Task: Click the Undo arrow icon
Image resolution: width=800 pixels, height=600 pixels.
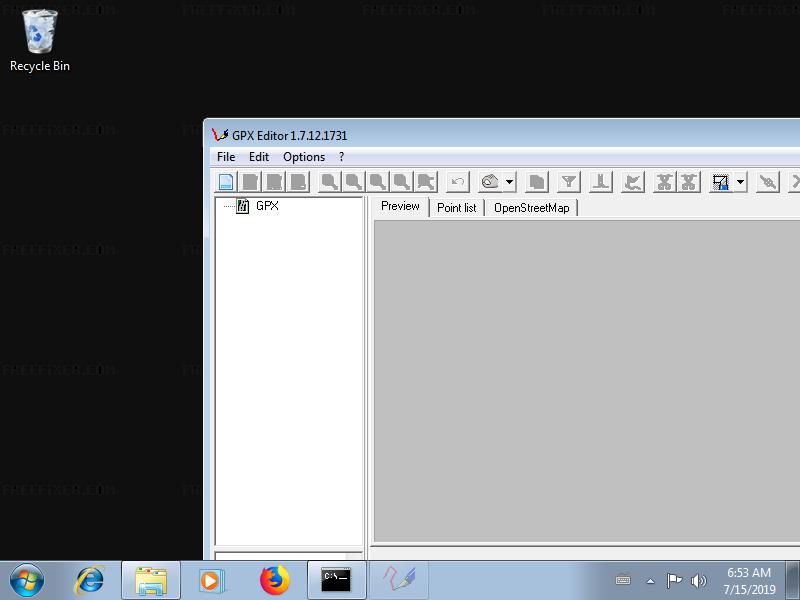Action: [458, 182]
